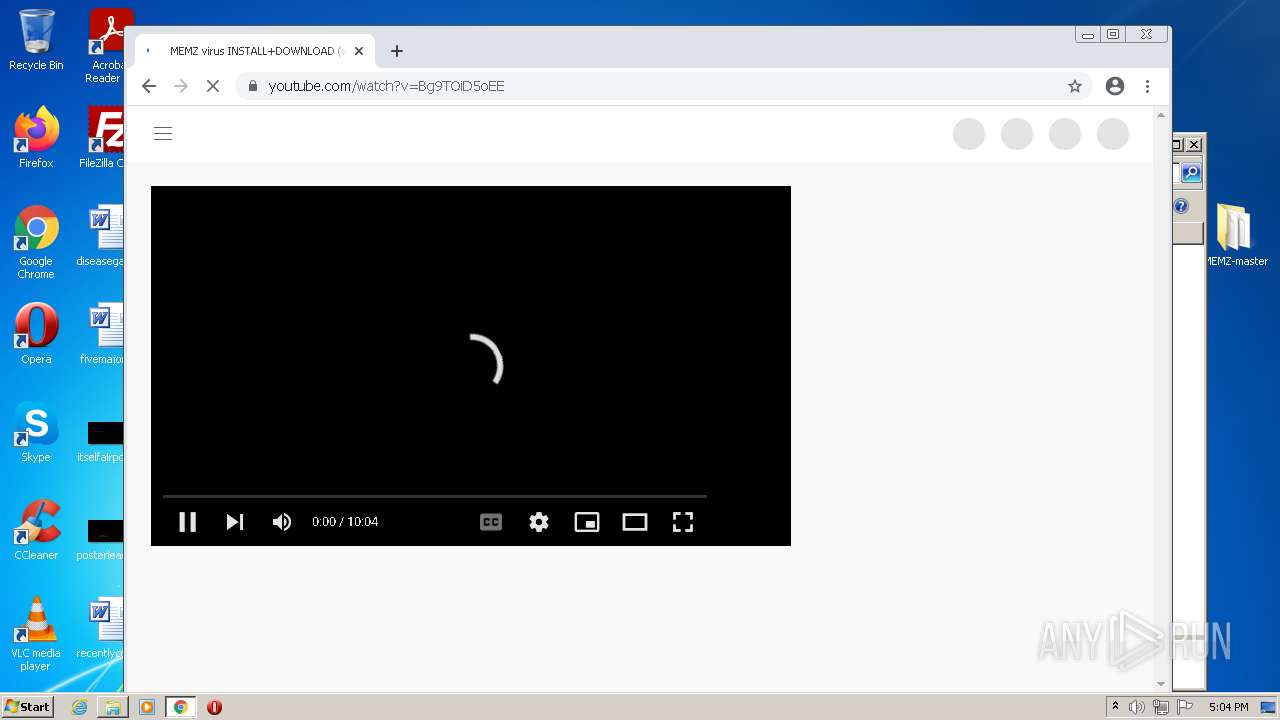Open the network tray icon
1280x720 pixels.
coord(1160,707)
